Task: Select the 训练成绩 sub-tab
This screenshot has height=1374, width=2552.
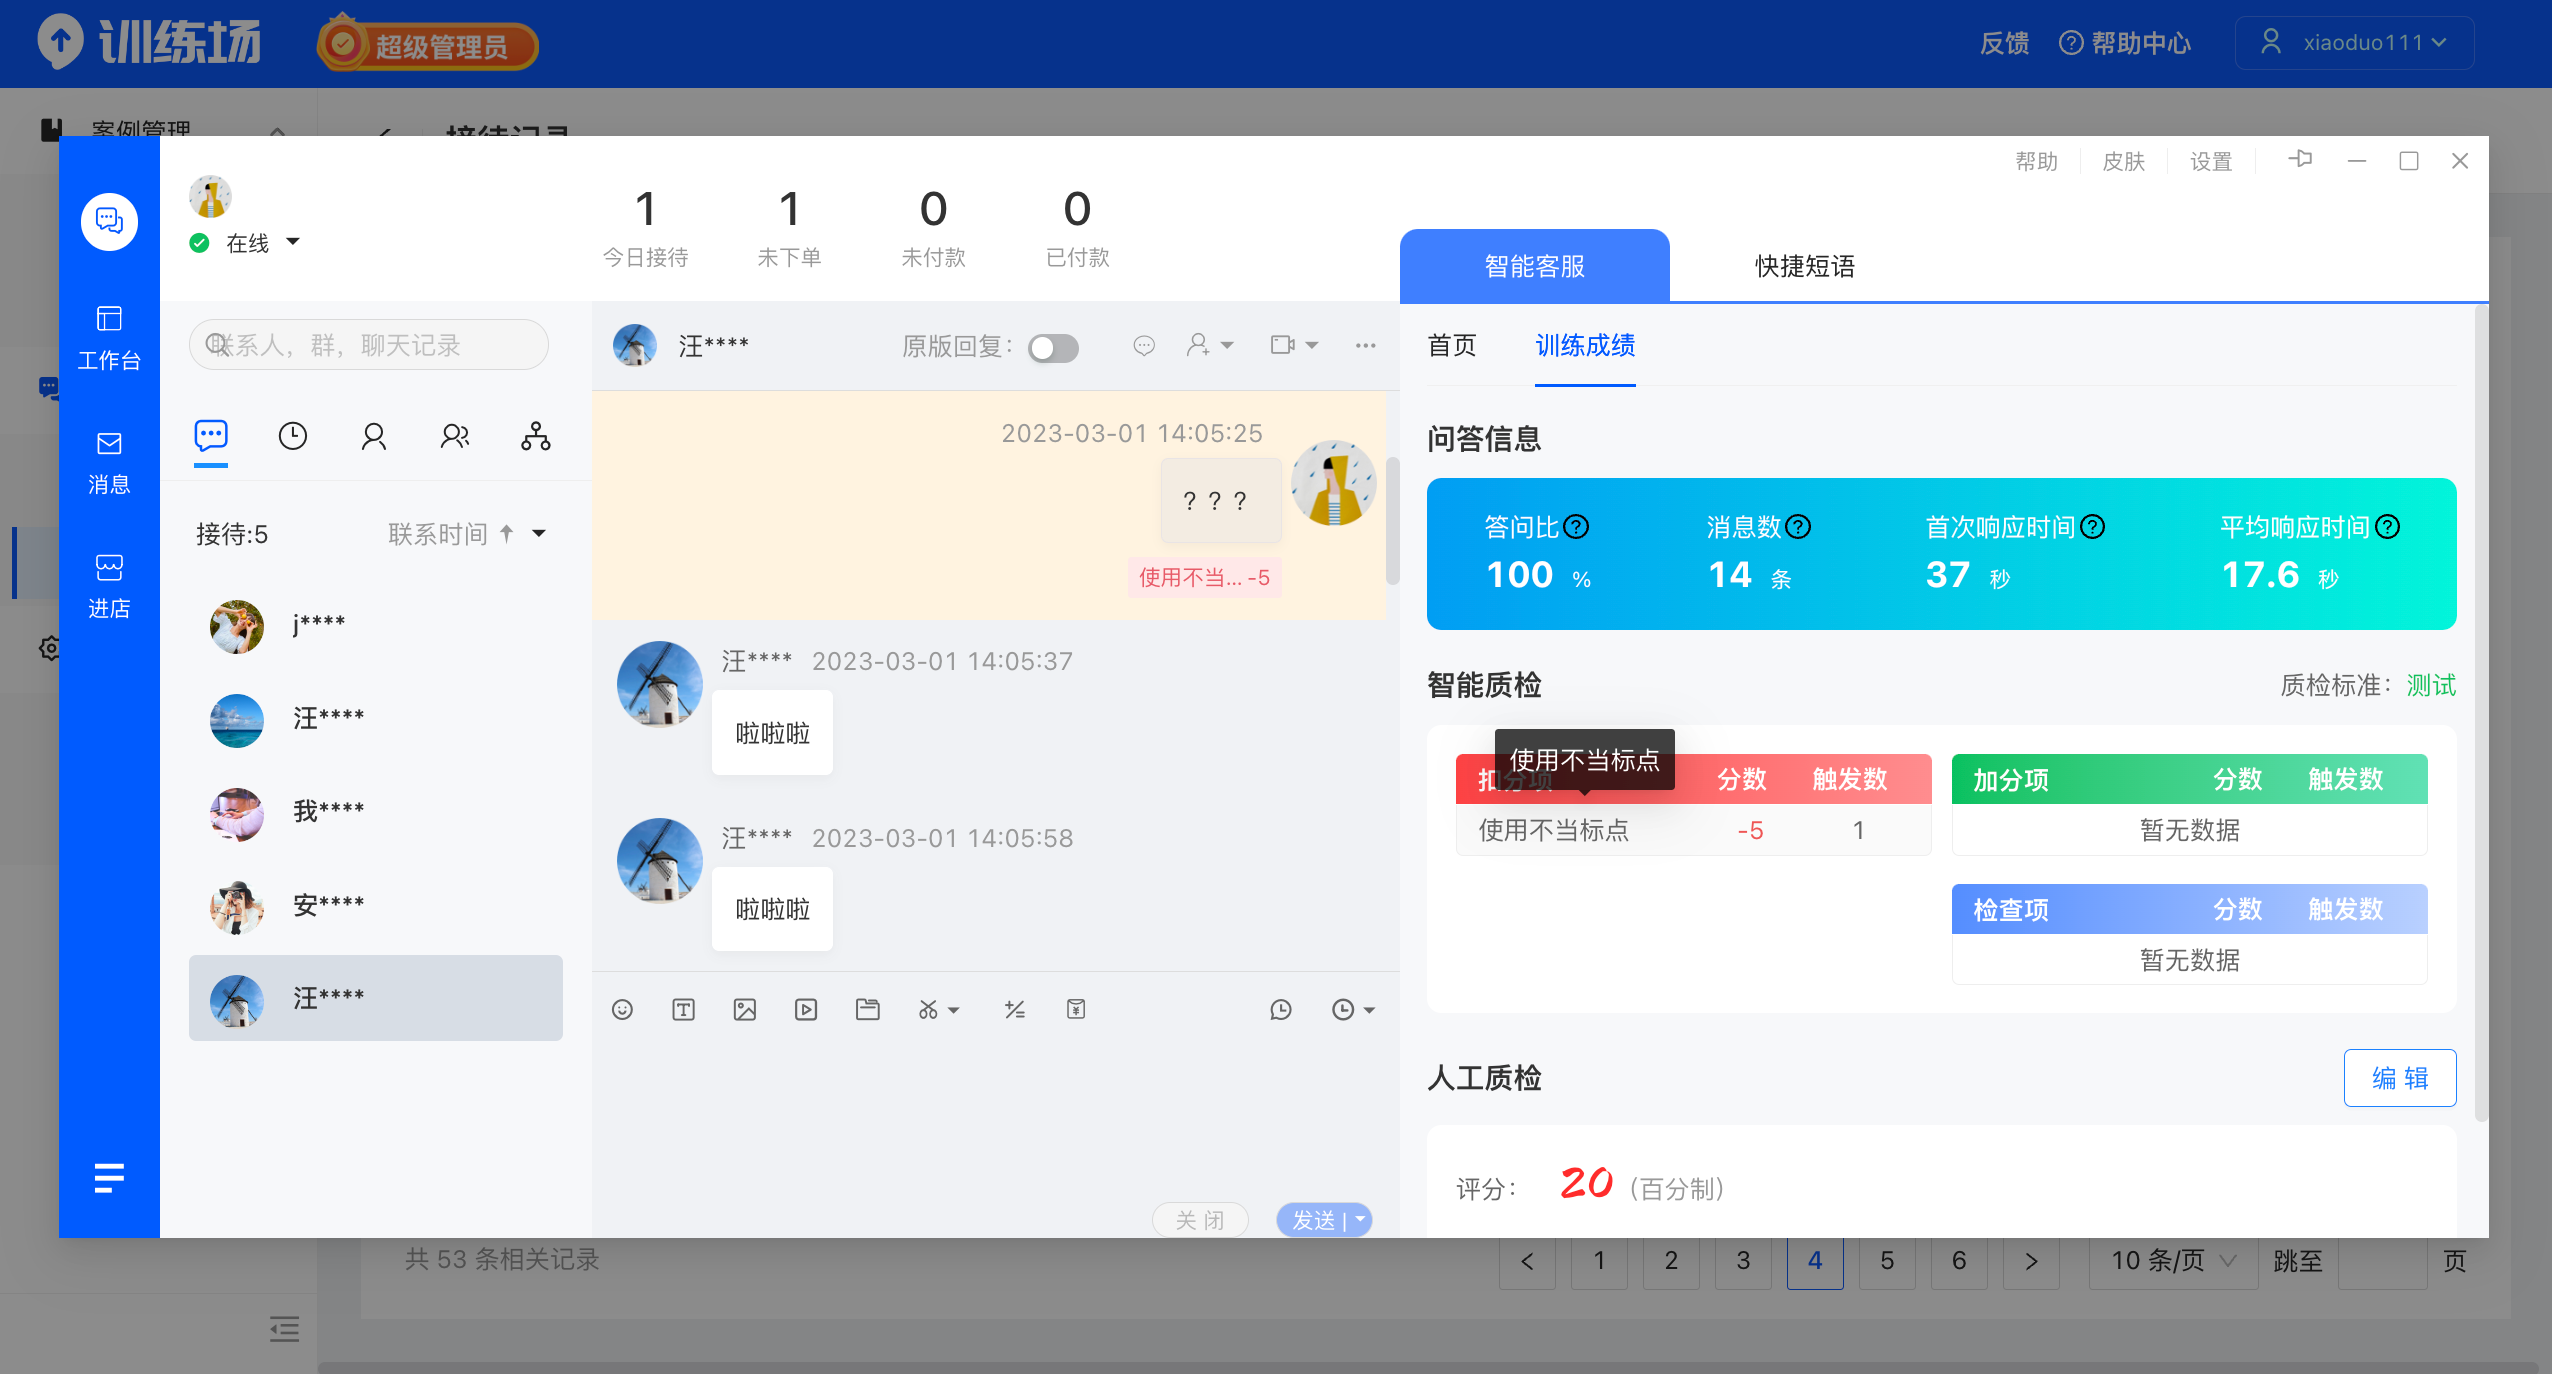Action: [x=1585, y=345]
